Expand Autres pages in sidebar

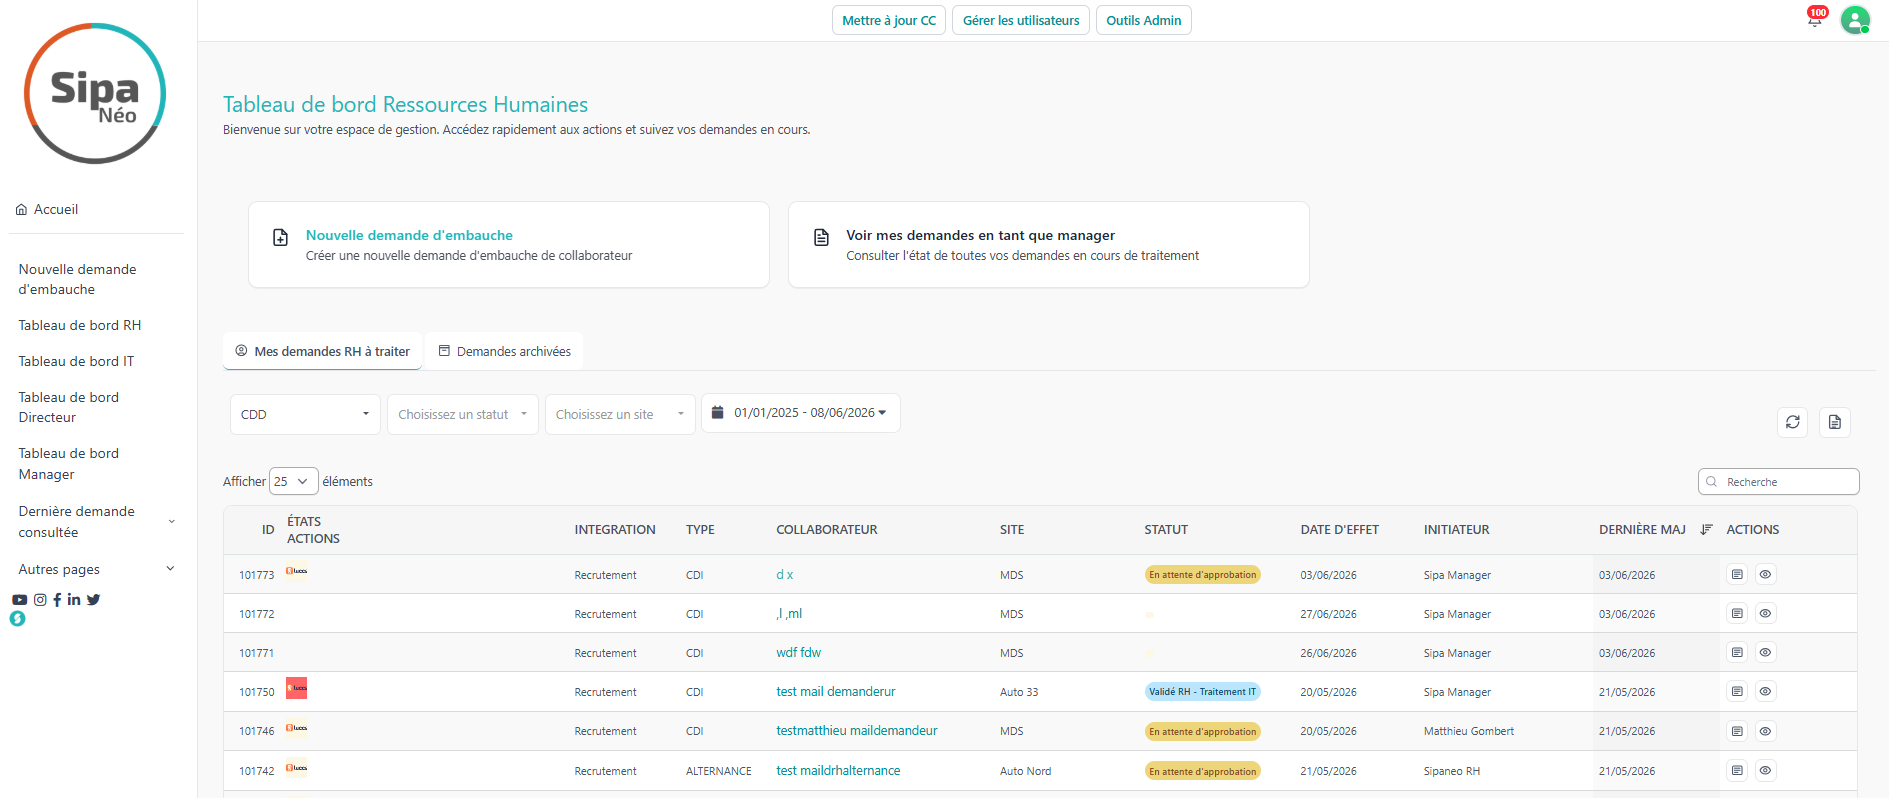[96, 569]
